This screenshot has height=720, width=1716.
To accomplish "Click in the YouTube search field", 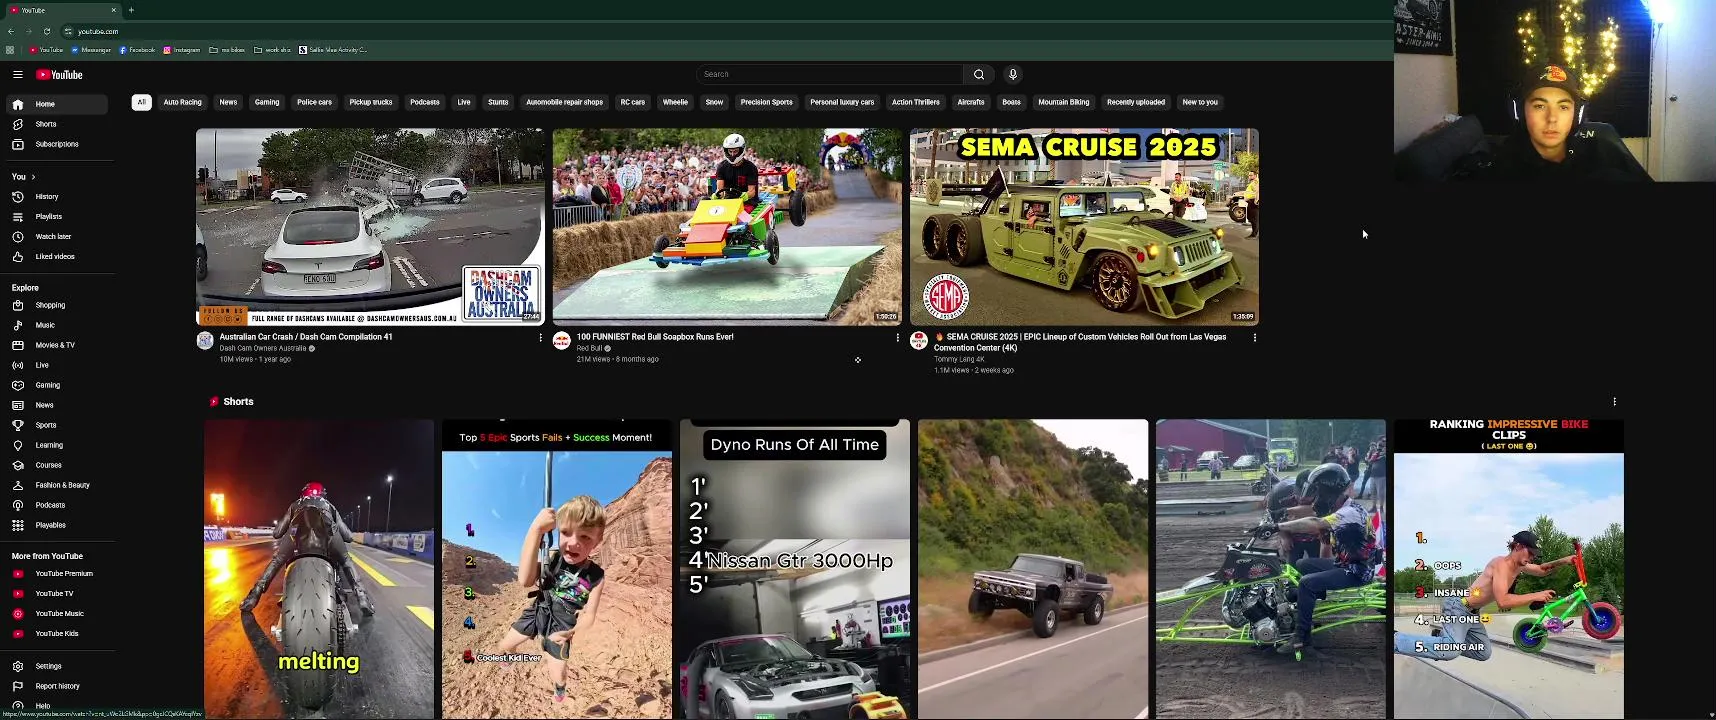I will click(x=830, y=74).
